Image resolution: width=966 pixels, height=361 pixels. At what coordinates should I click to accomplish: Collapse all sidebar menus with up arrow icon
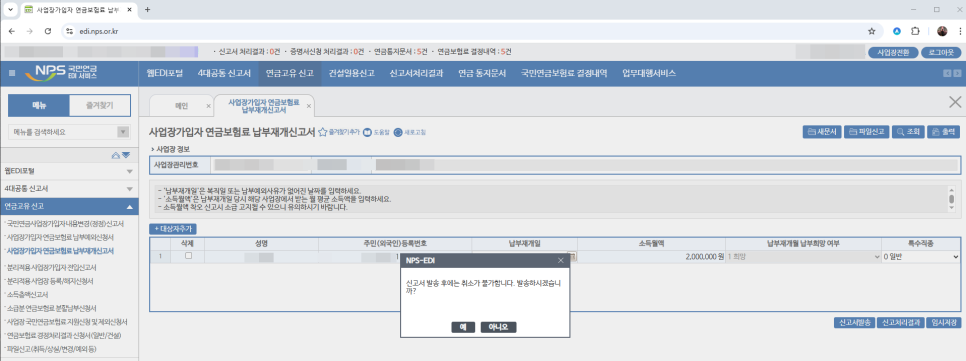[x=116, y=155]
